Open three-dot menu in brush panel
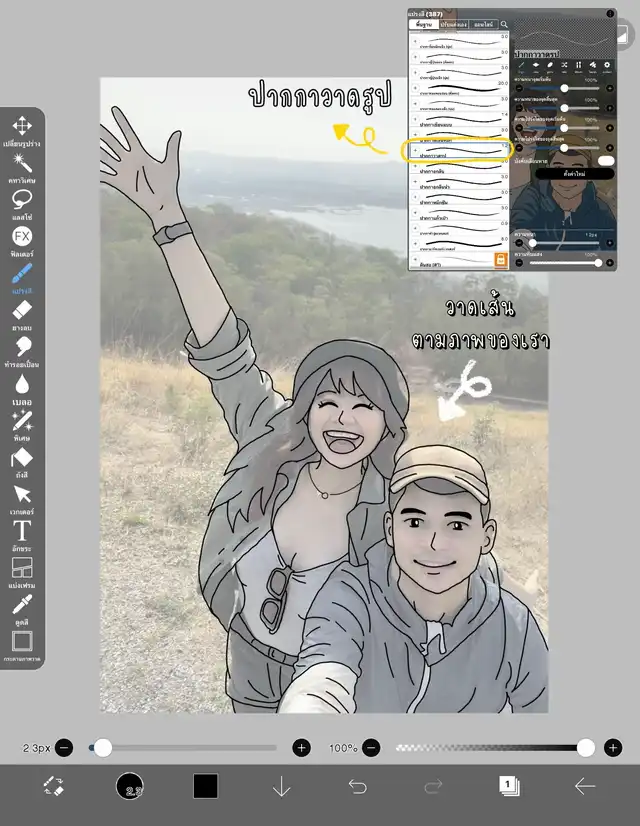 click(x=610, y=14)
